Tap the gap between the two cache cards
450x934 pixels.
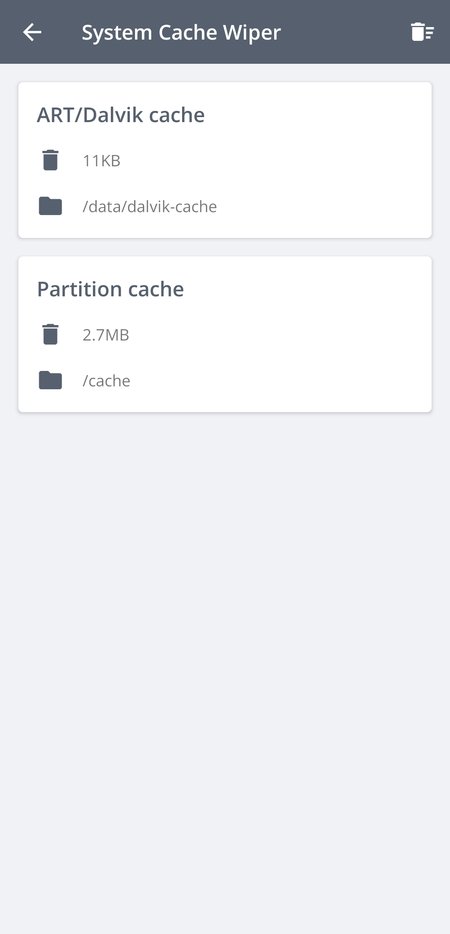(225, 247)
